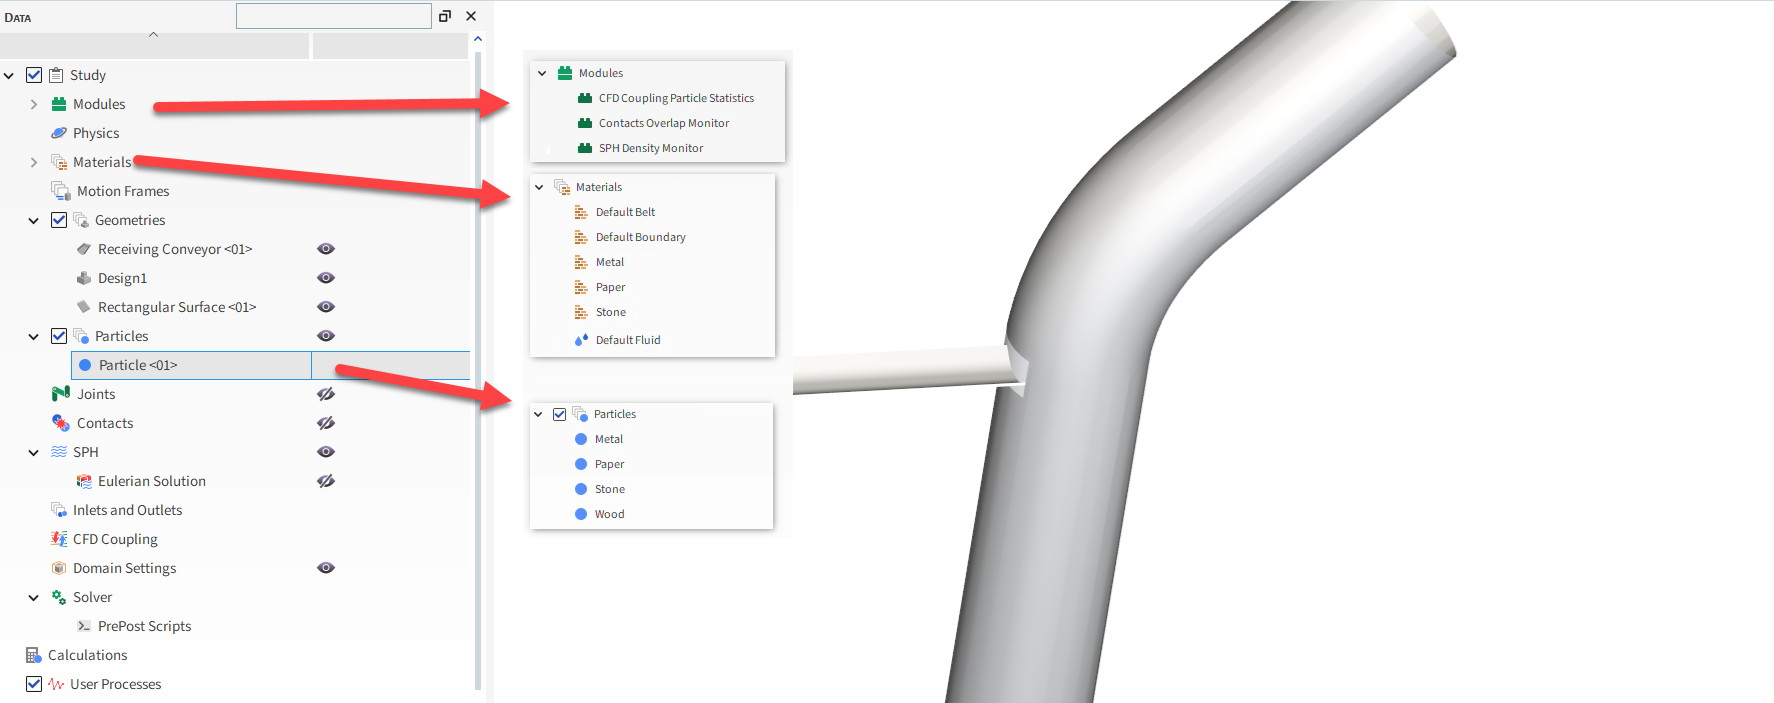This screenshot has height=703, width=1774.
Task: Click the Contacts icon
Action: coord(61,423)
